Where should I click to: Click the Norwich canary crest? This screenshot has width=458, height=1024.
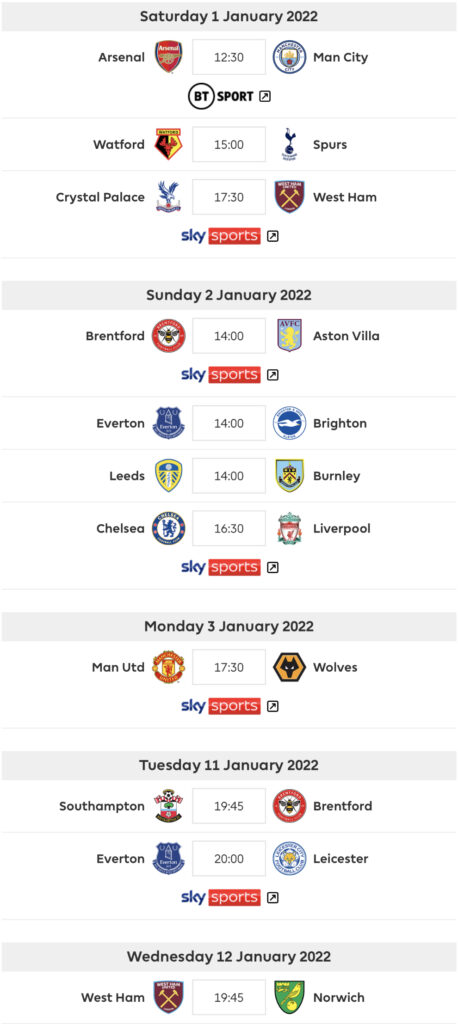point(289,997)
